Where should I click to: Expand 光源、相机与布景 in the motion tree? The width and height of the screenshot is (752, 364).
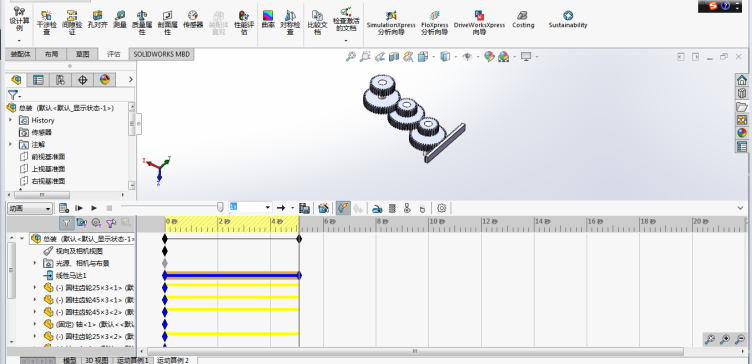[35, 263]
